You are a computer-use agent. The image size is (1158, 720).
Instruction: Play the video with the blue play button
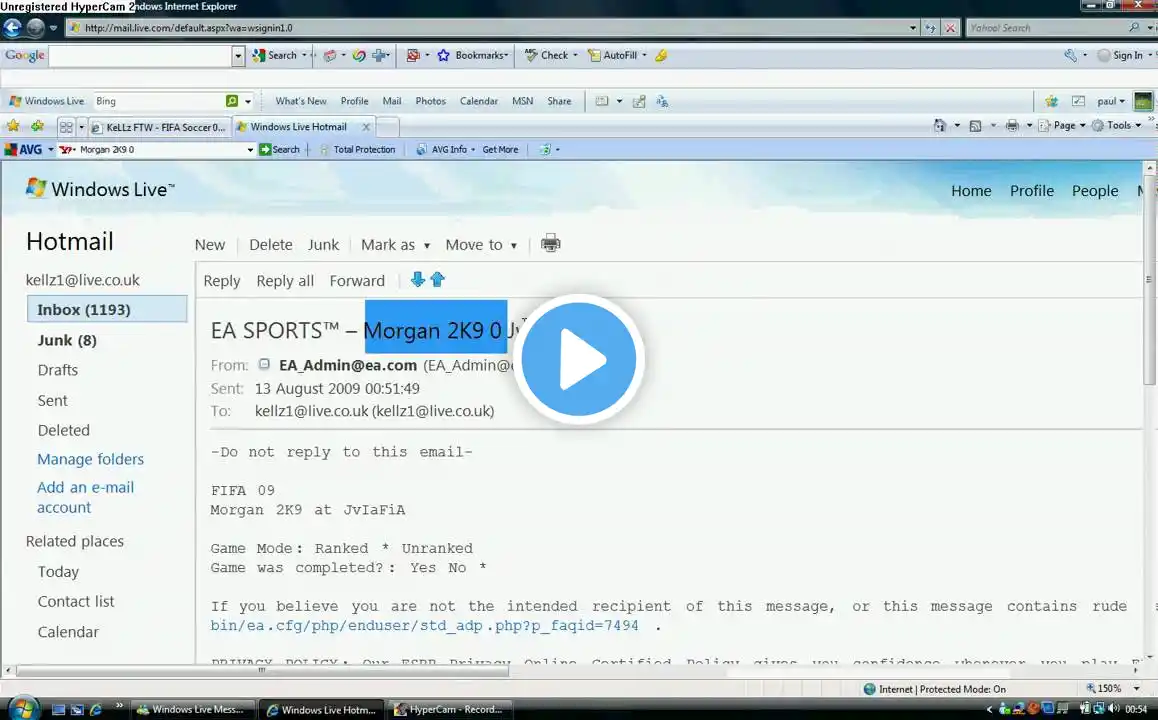coord(579,360)
